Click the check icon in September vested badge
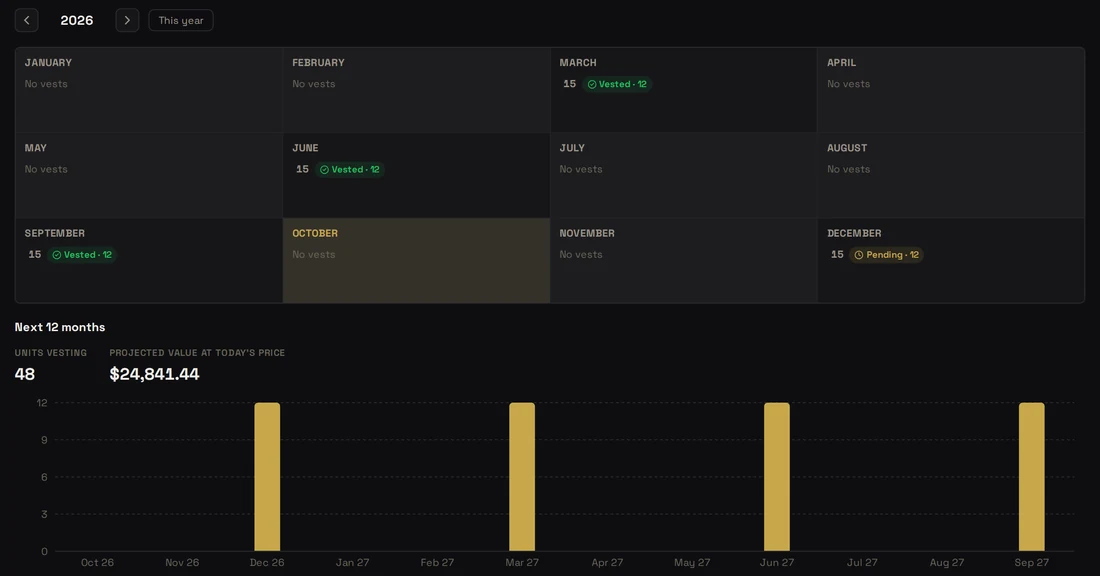 tap(57, 255)
